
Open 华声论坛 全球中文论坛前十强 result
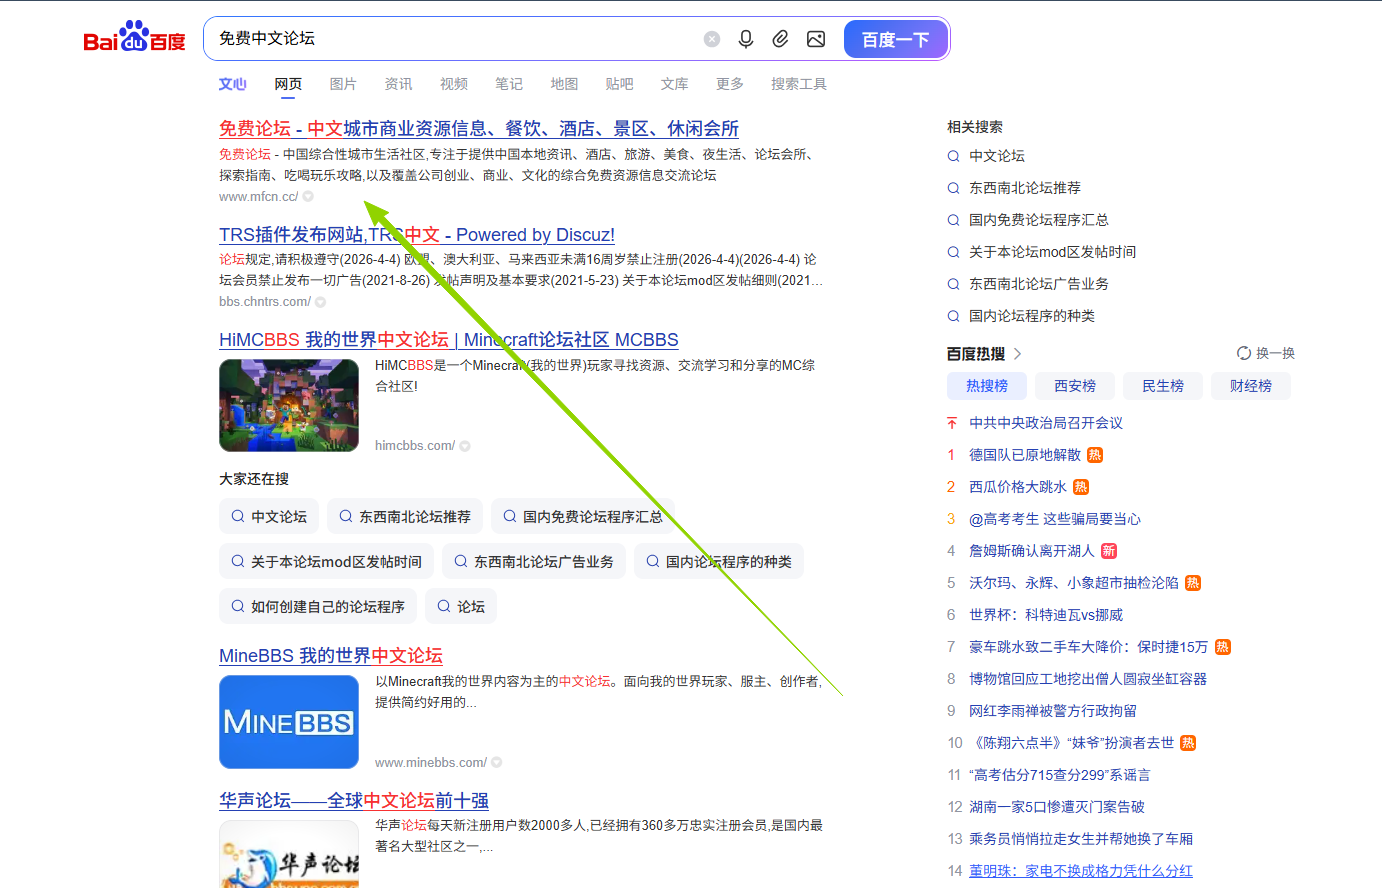point(354,801)
